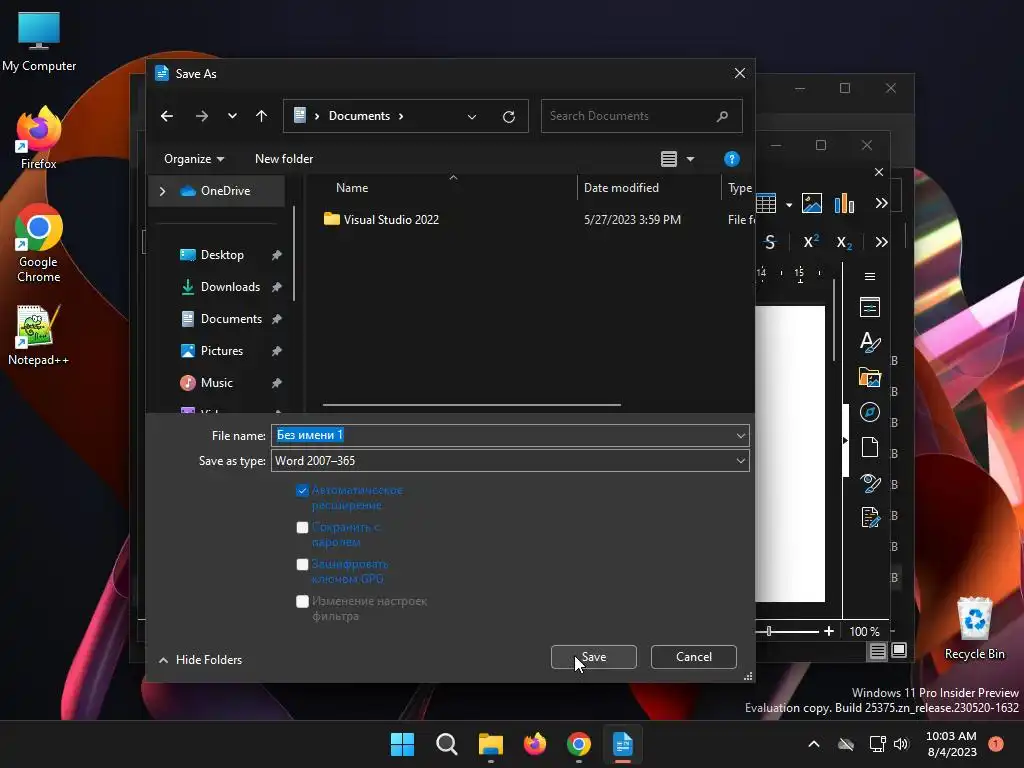Open recent locations dropdown arrow
The width and height of the screenshot is (1024, 768).
pos(232,116)
